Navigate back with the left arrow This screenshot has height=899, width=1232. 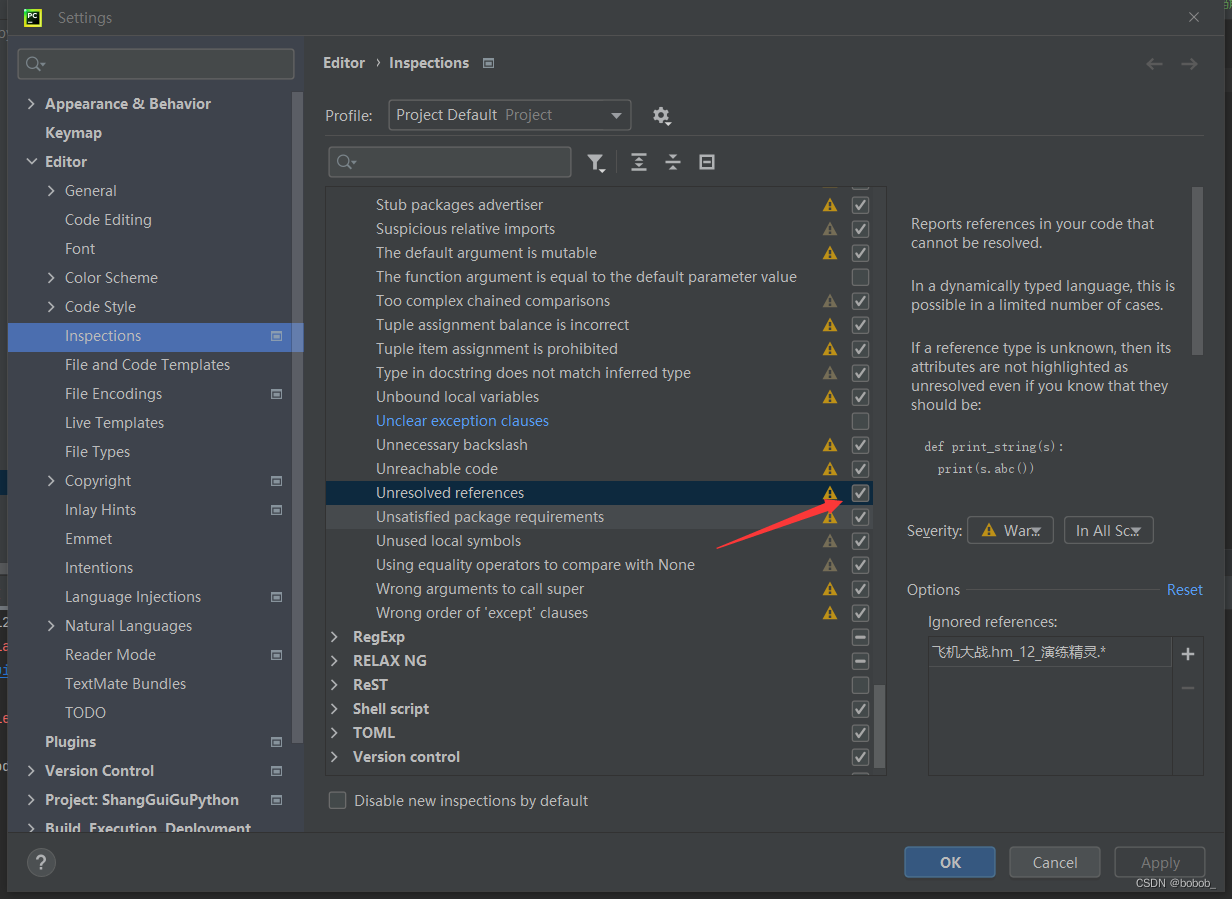coord(1155,64)
